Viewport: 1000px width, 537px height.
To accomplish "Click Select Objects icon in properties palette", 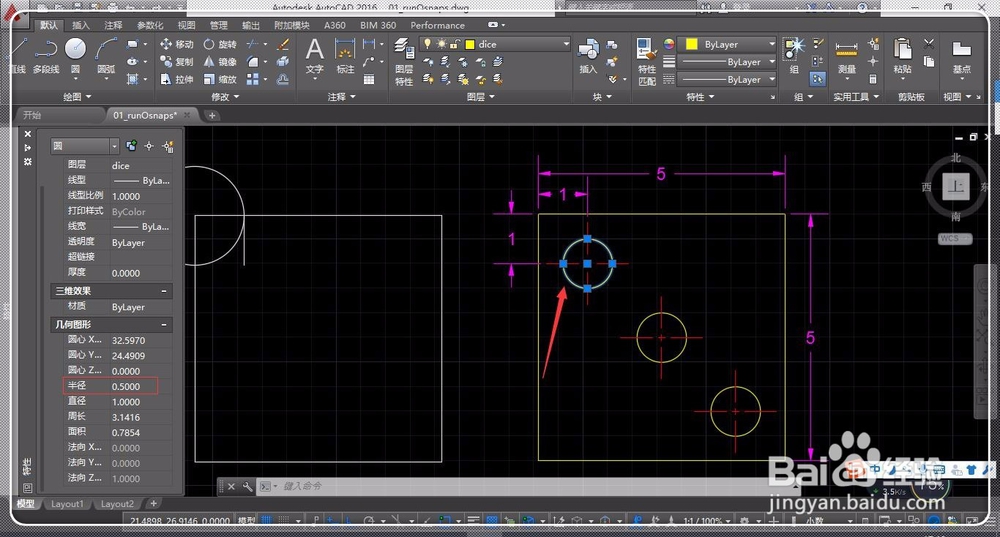I will coord(149,146).
